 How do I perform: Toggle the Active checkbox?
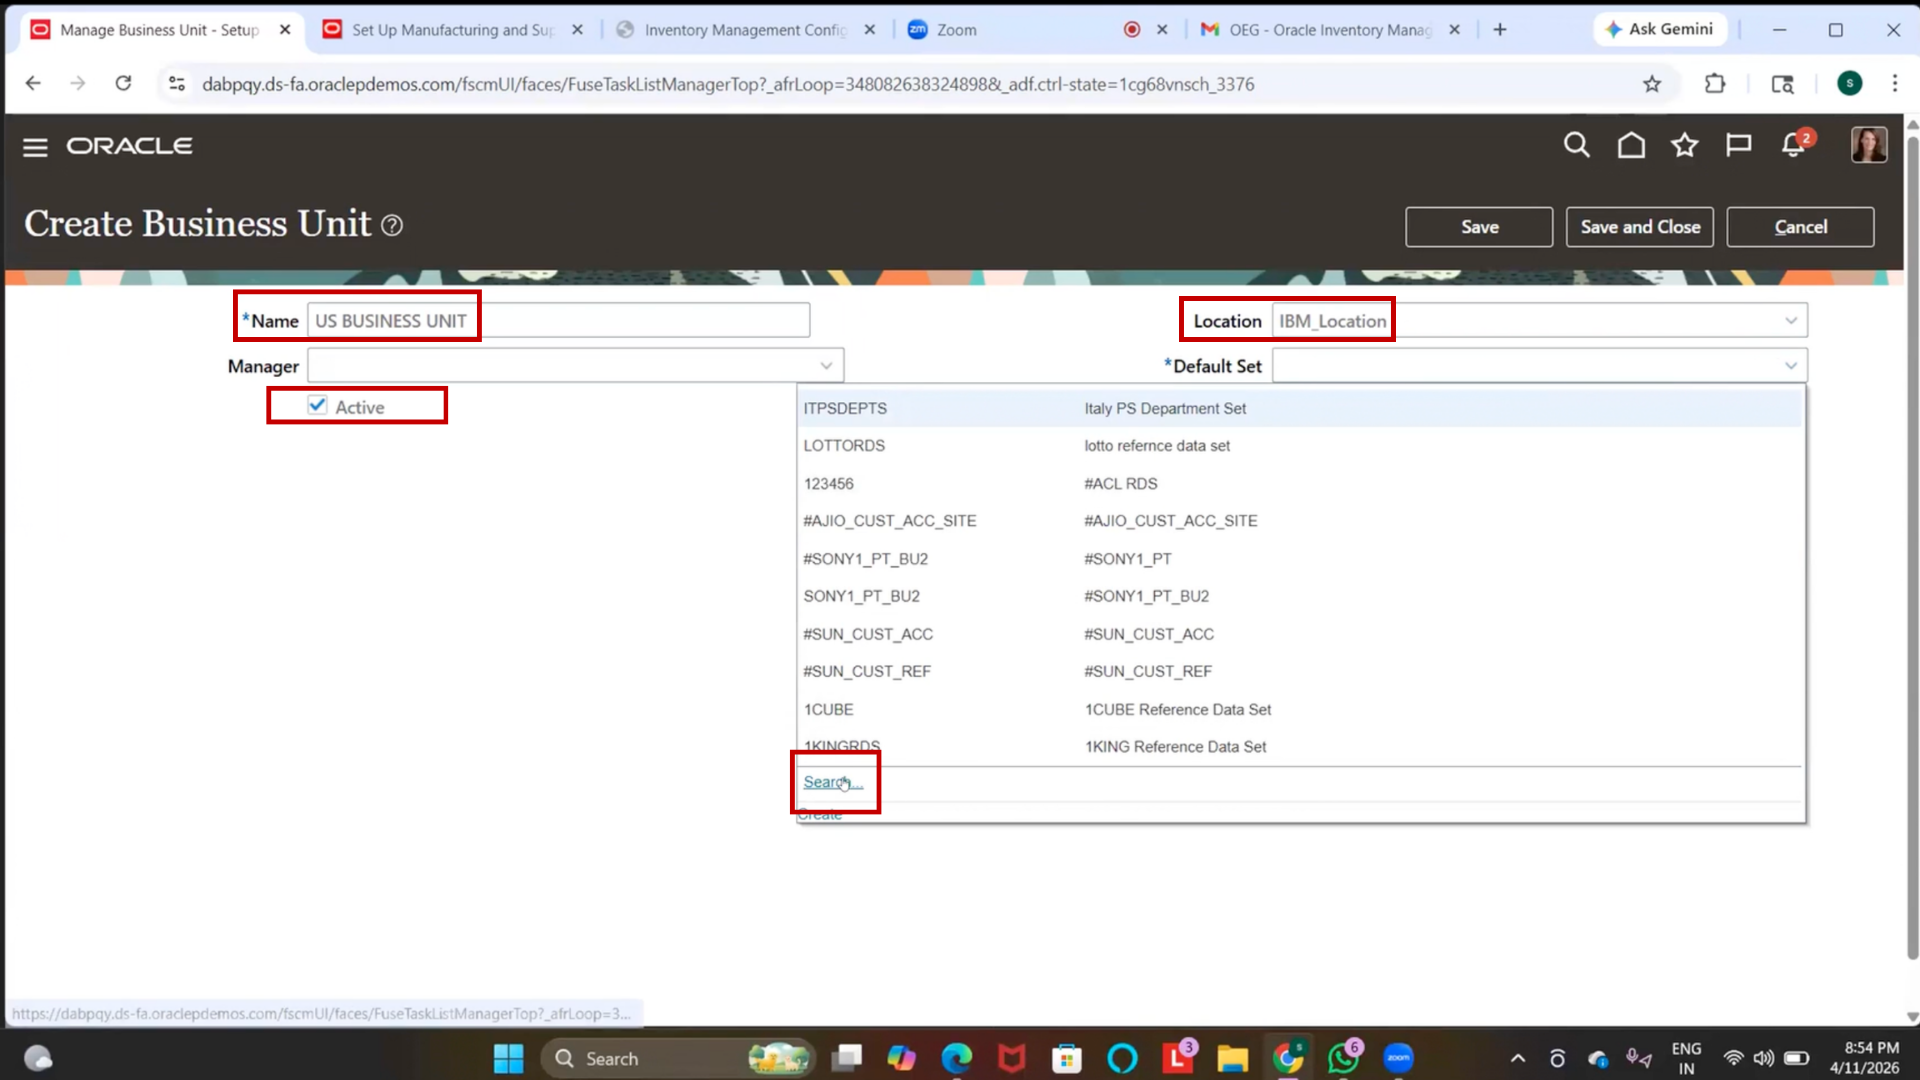pos(317,405)
